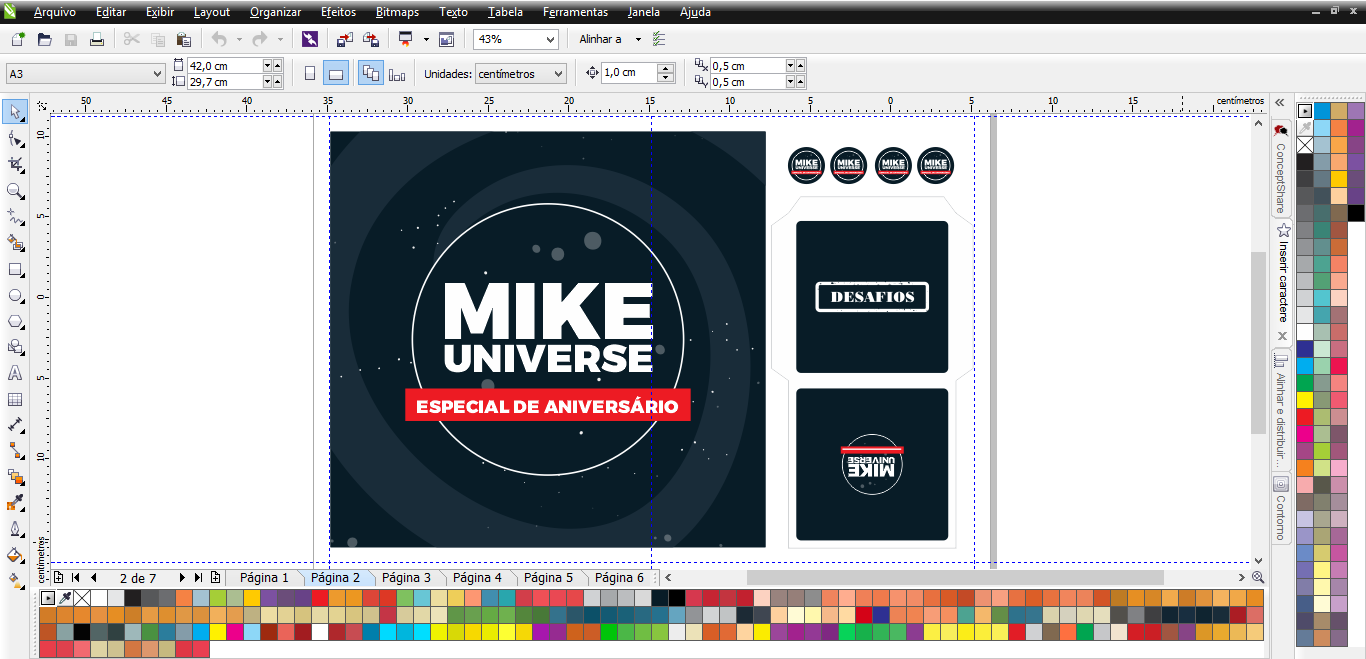Toggle landscape page orientation

pyautogui.click(x=336, y=73)
